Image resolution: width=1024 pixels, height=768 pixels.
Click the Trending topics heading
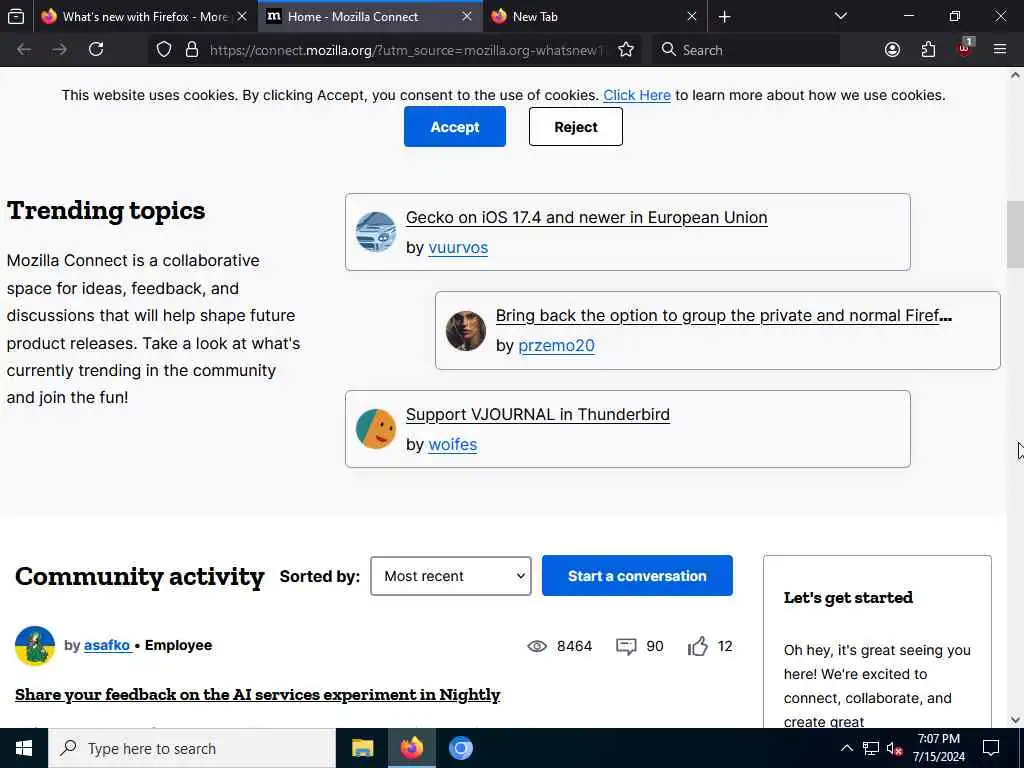click(x=106, y=210)
